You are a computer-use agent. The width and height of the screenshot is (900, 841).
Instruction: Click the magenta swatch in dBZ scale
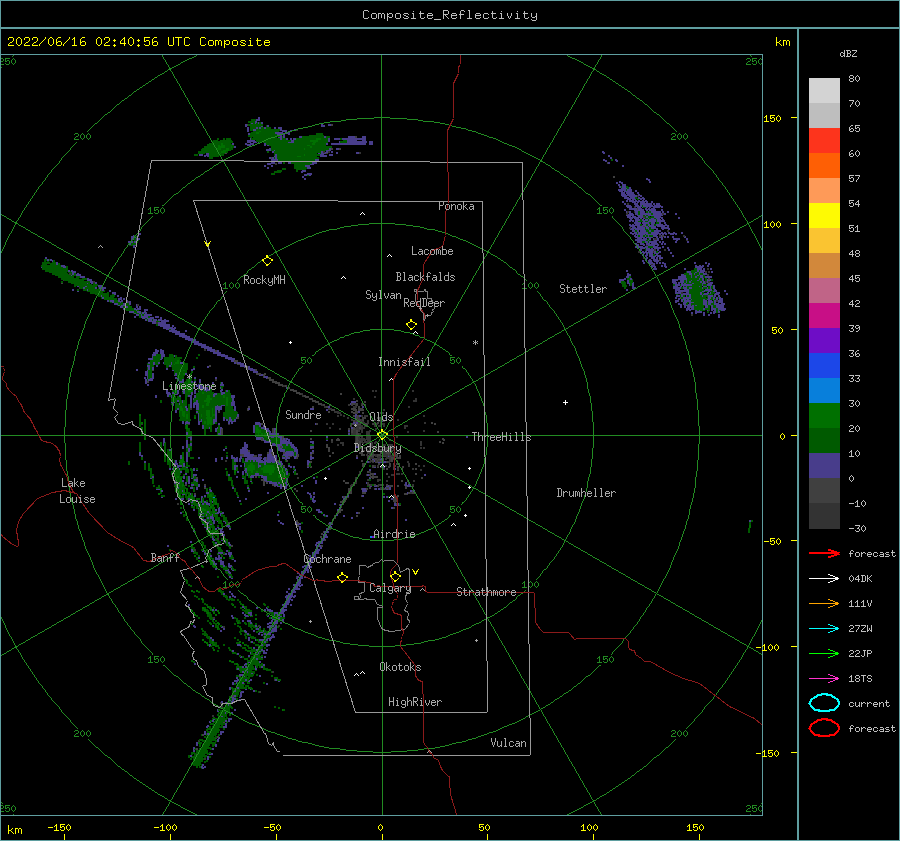pyautogui.click(x=824, y=315)
